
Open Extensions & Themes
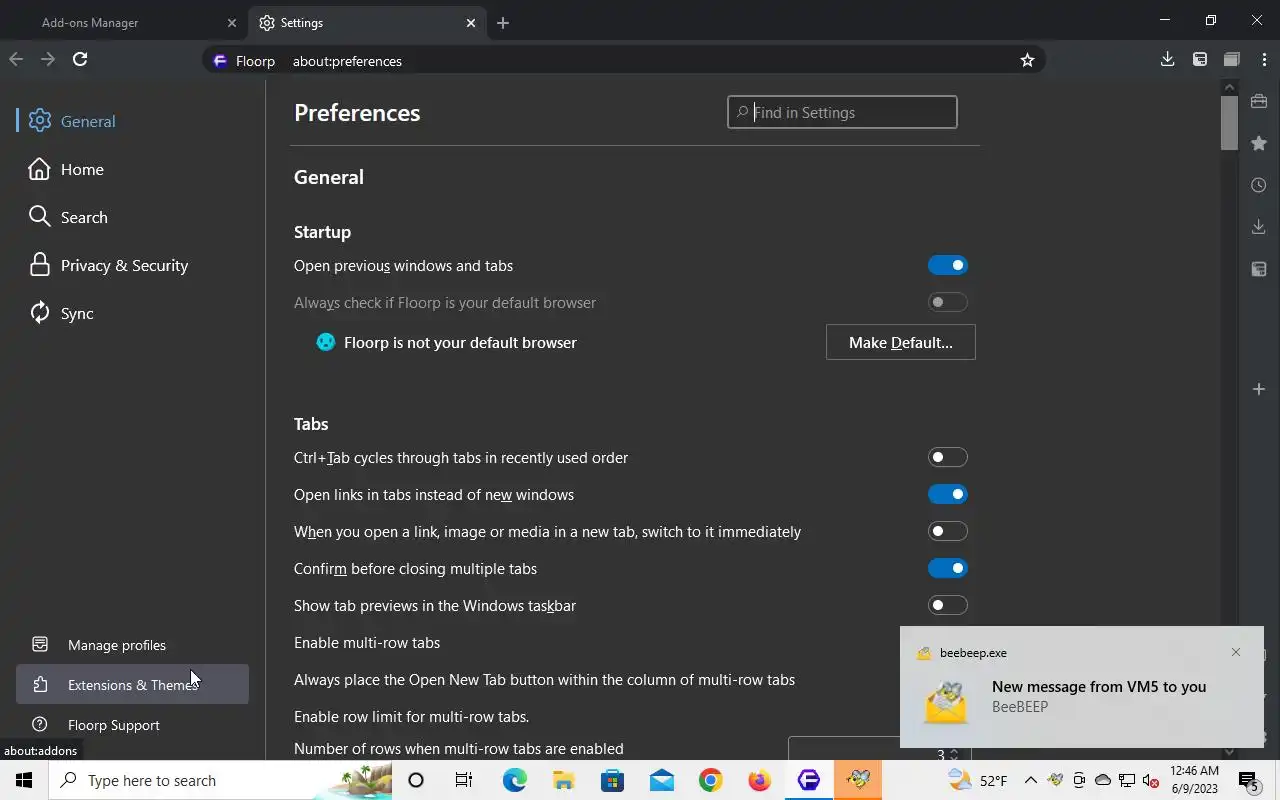[x=132, y=685]
